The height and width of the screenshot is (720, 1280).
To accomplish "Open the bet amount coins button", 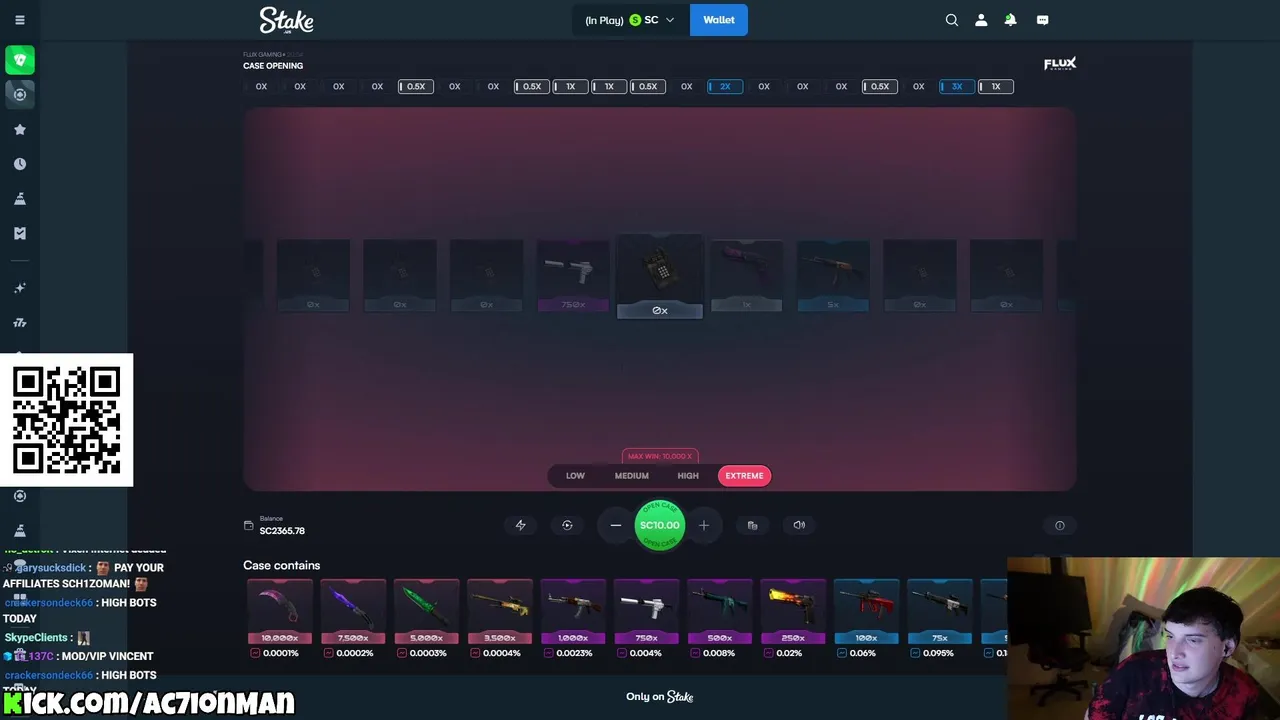I will tap(752, 525).
